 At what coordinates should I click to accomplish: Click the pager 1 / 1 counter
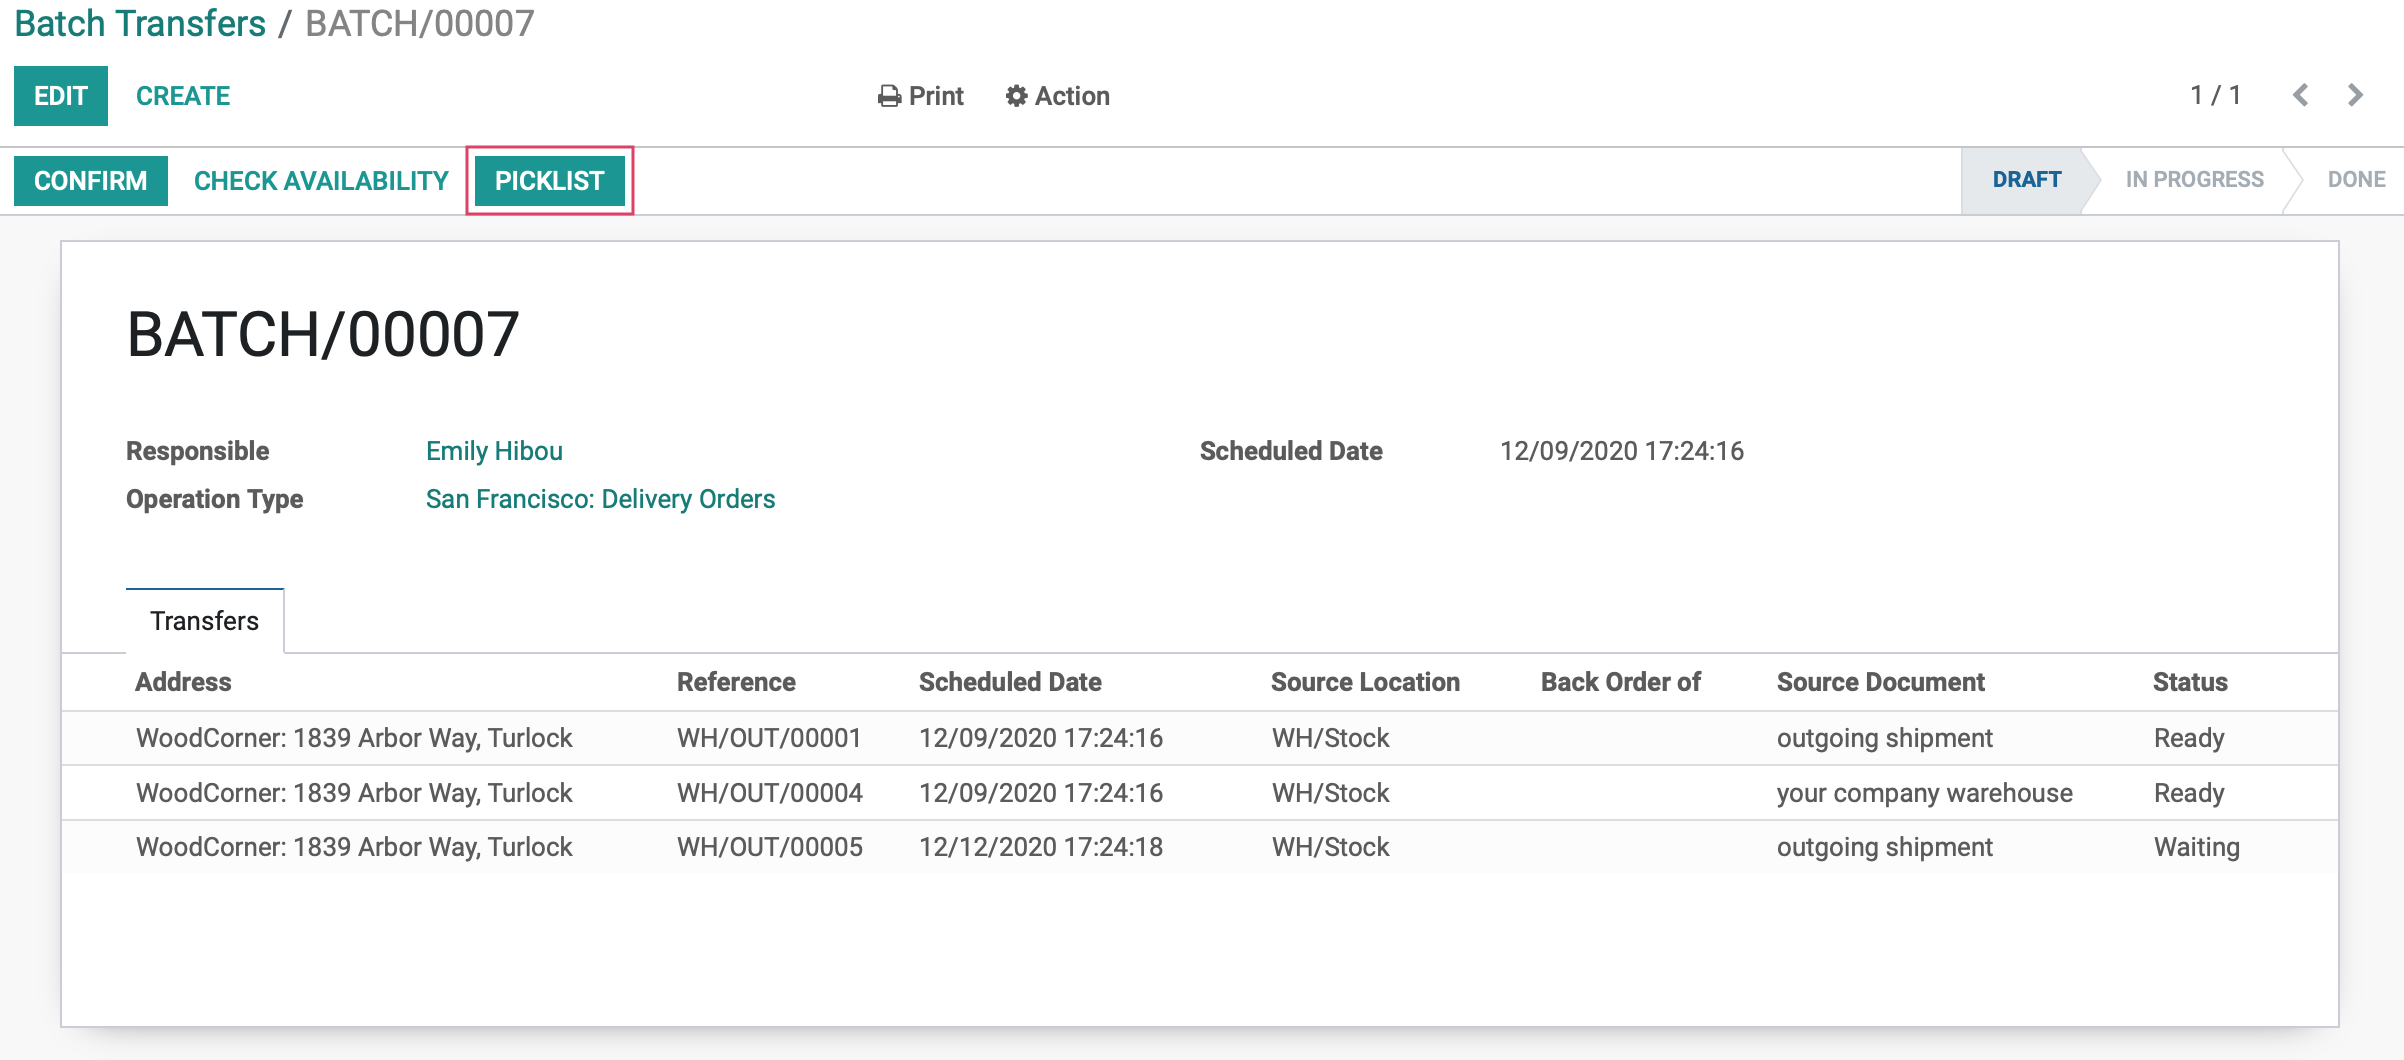coord(2215,95)
